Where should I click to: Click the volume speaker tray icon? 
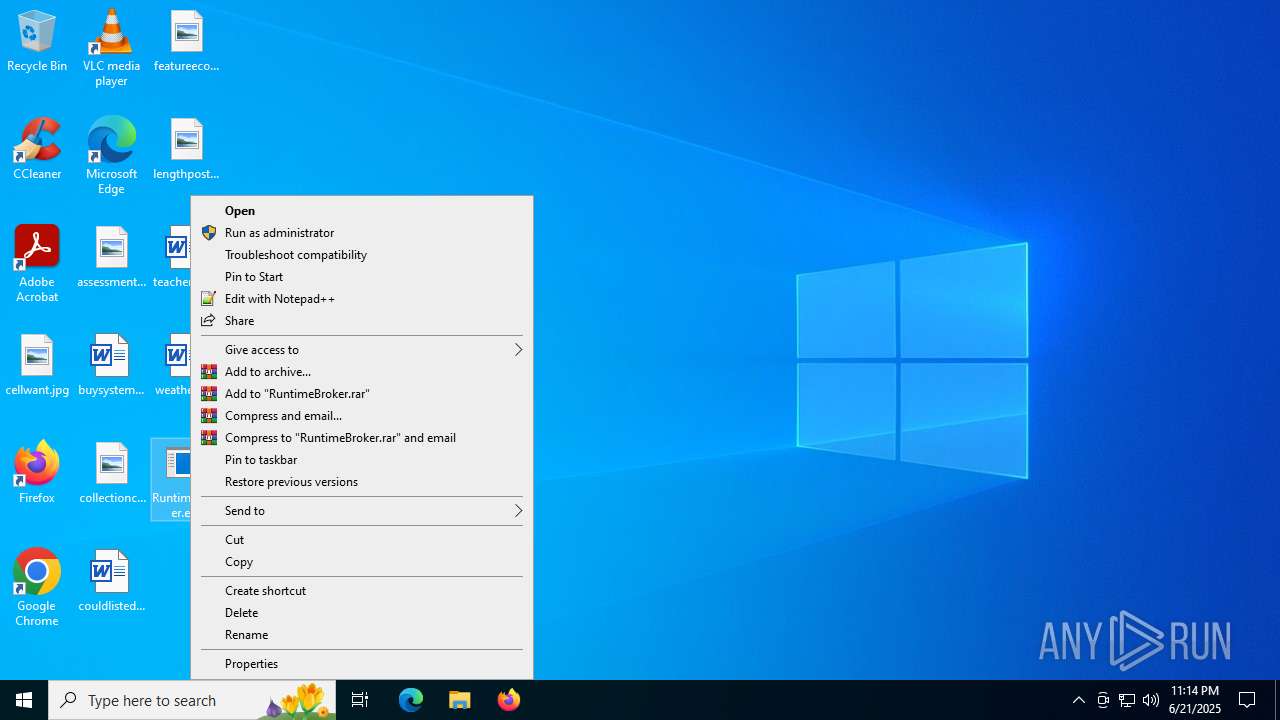point(1151,700)
